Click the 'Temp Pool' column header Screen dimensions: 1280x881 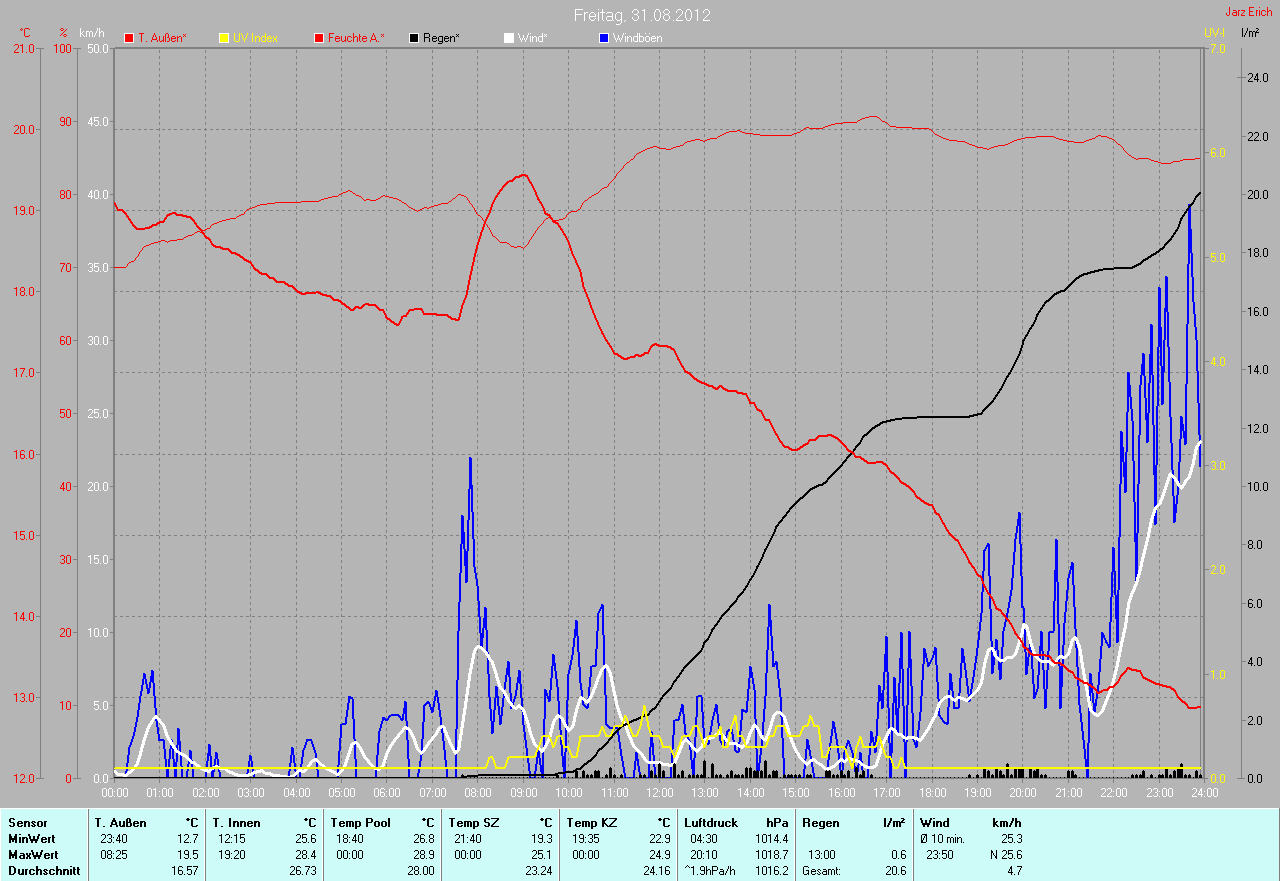pos(359,823)
